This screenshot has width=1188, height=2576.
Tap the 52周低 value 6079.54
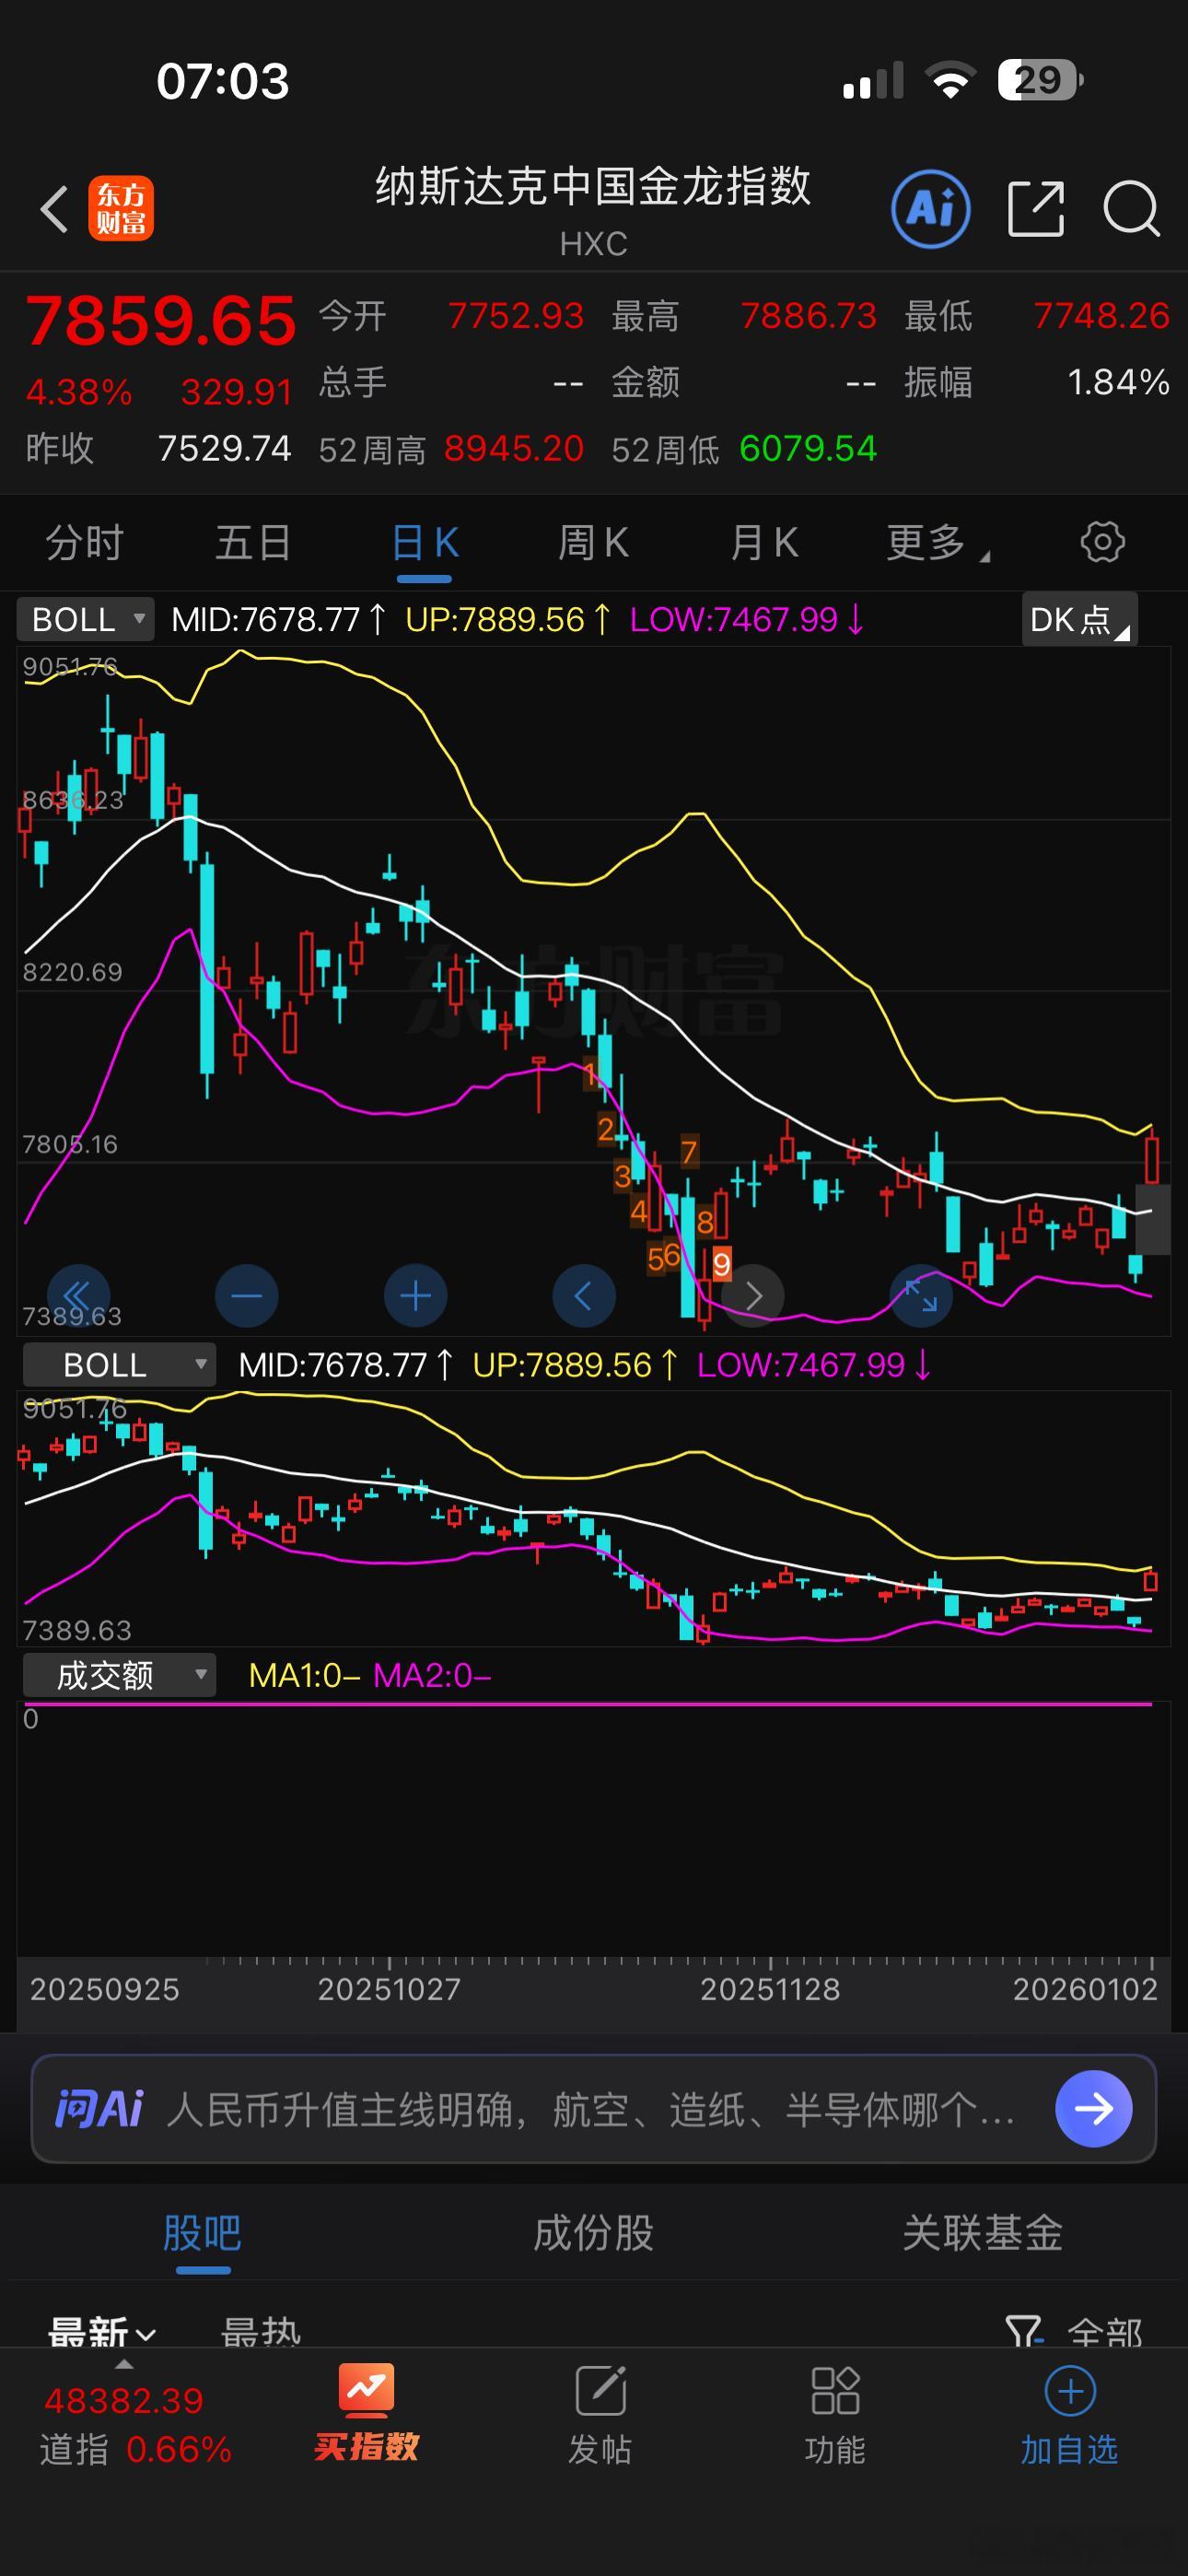pyautogui.click(x=808, y=449)
